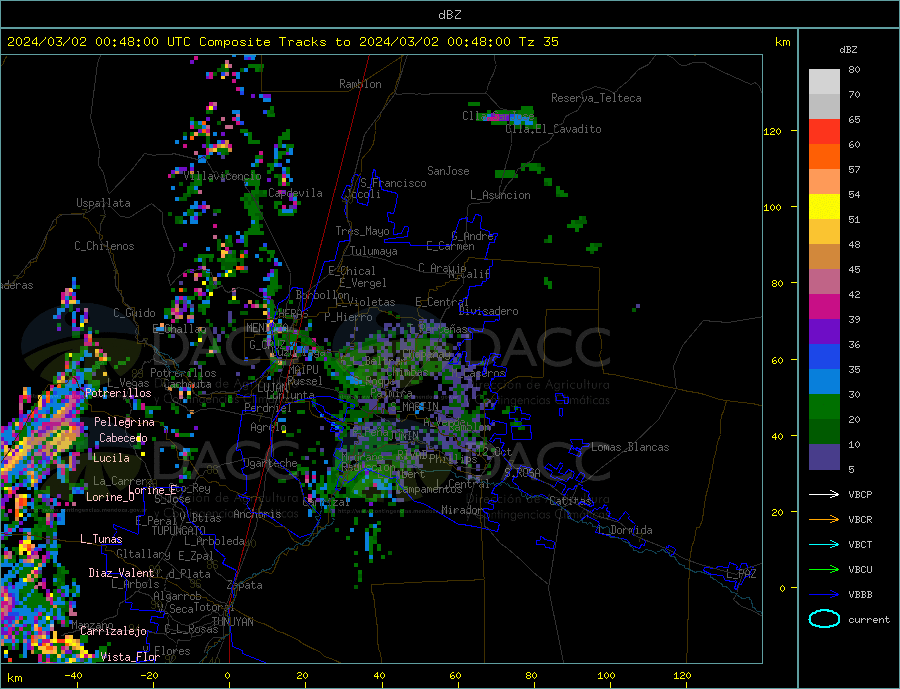Click the Vista_Flor label
This screenshot has width=900, height=689.
pyautogui.click(x=130, y=657)
